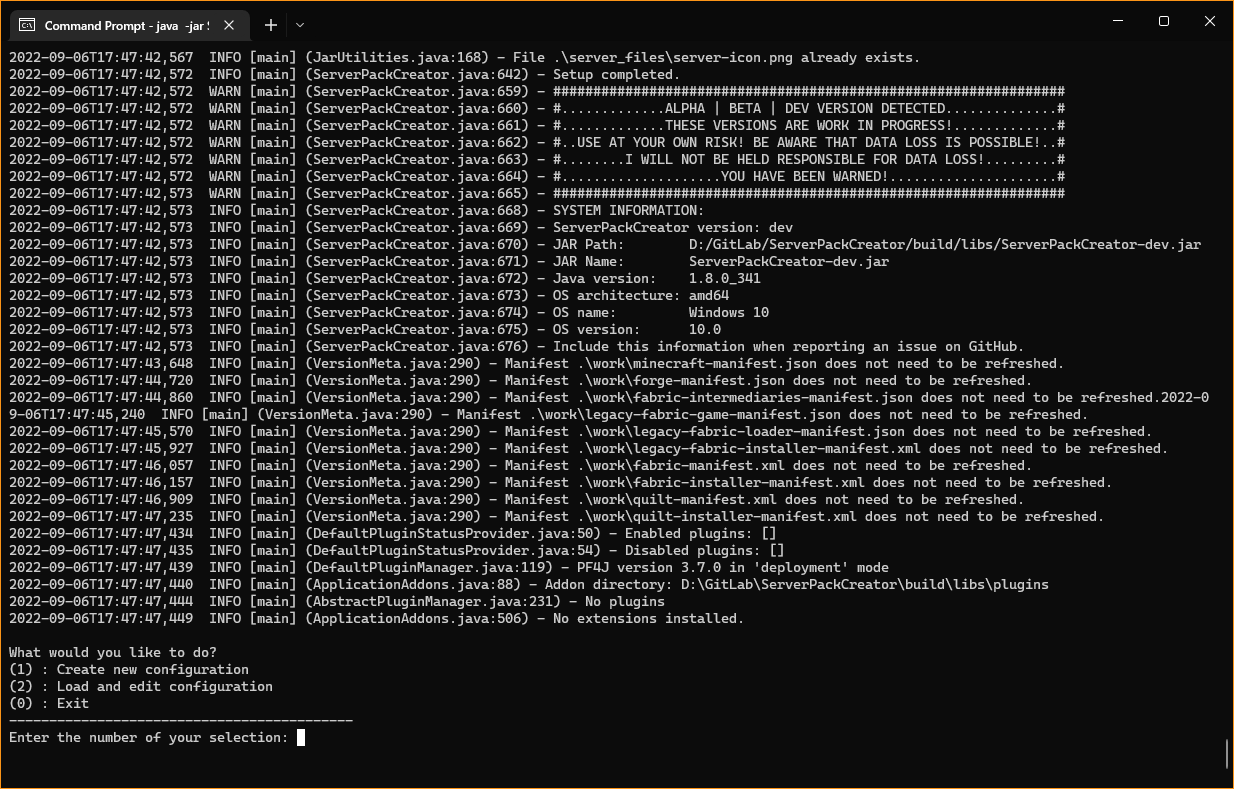Click the 'Enabled plugins: []' log line

(393, 534)
